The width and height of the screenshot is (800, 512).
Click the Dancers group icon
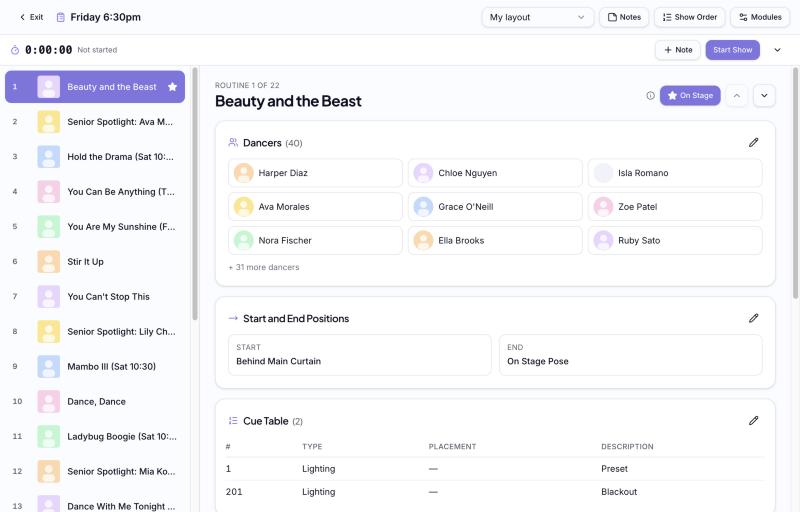pyautogui.click(x=233, y=143)
